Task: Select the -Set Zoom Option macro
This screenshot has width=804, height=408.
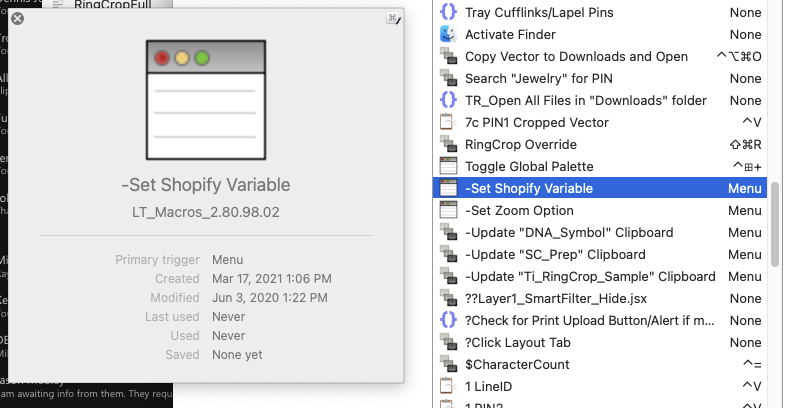Action: (600, 211)
